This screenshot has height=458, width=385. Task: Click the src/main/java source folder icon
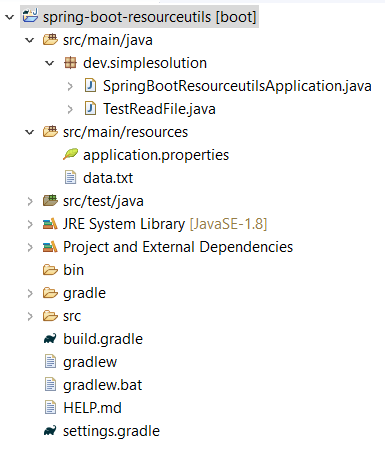[x=50, y=39]
